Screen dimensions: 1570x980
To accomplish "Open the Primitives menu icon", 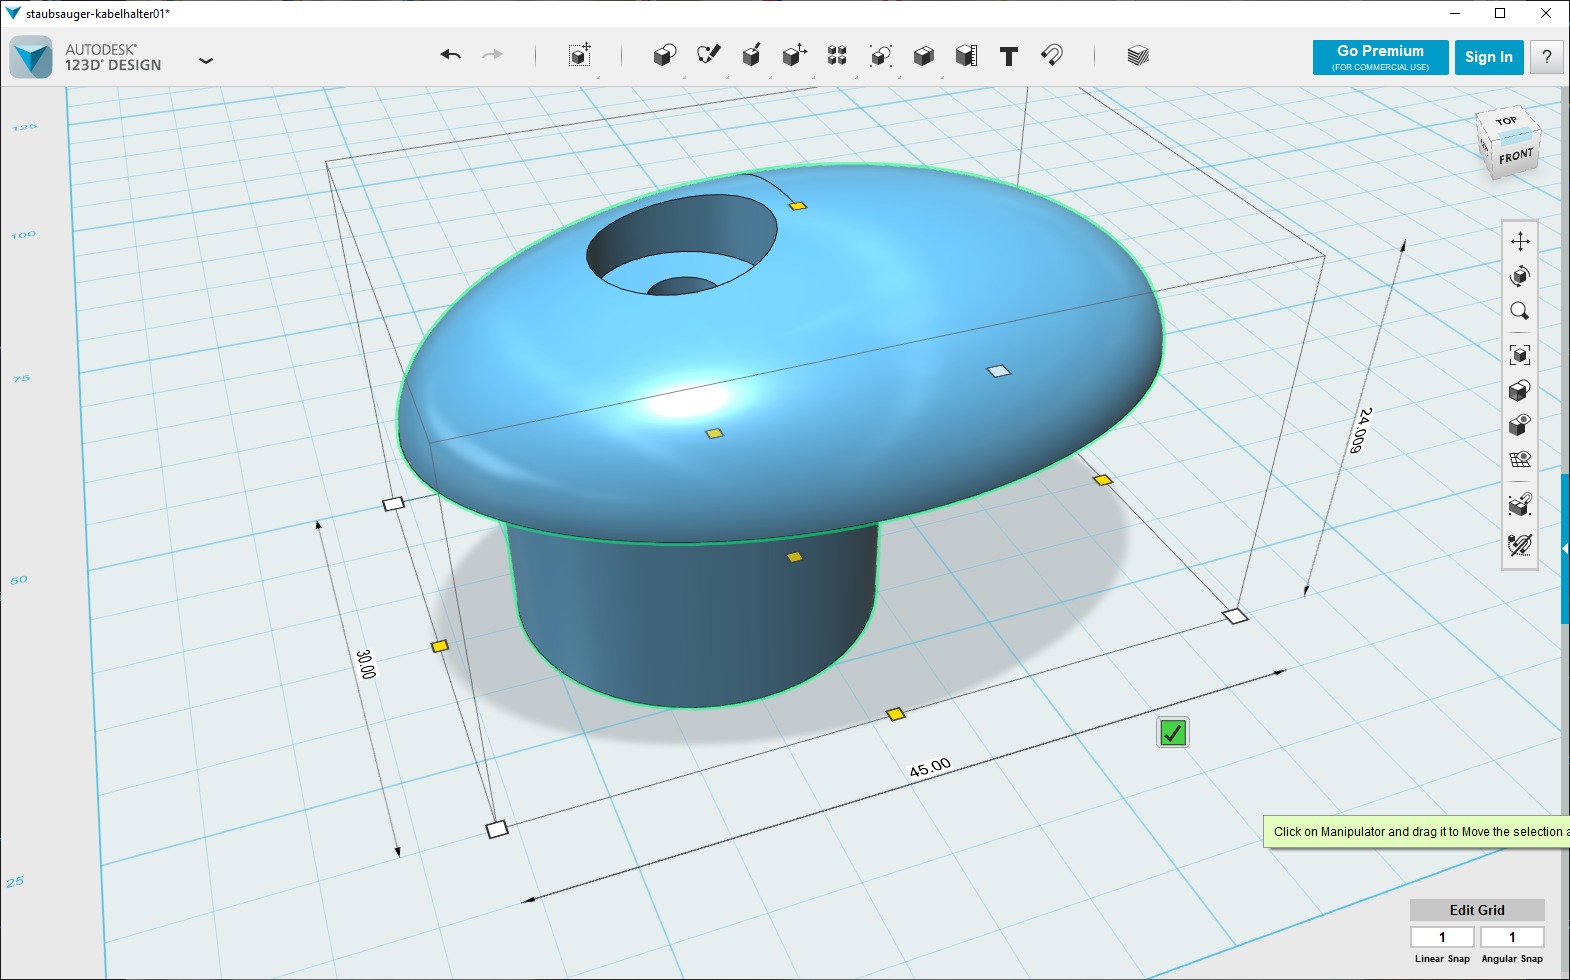I will [664, 55].
